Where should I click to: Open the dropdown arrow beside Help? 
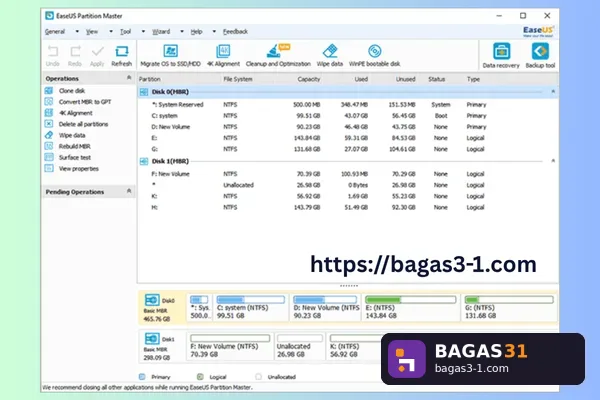click(x=214, y=31)
